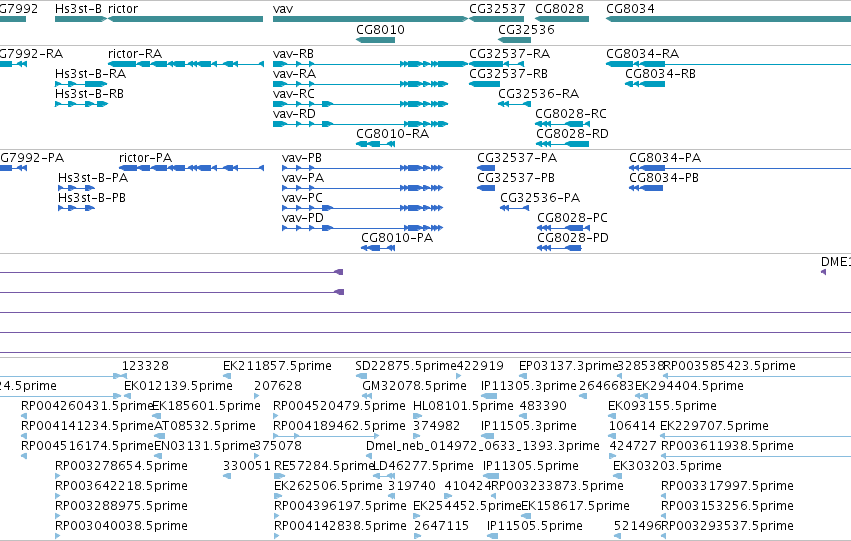Screen dimensions: 851x541
Task: Click the CG32537-PB protein label
Action: click(x=516, y=178)
